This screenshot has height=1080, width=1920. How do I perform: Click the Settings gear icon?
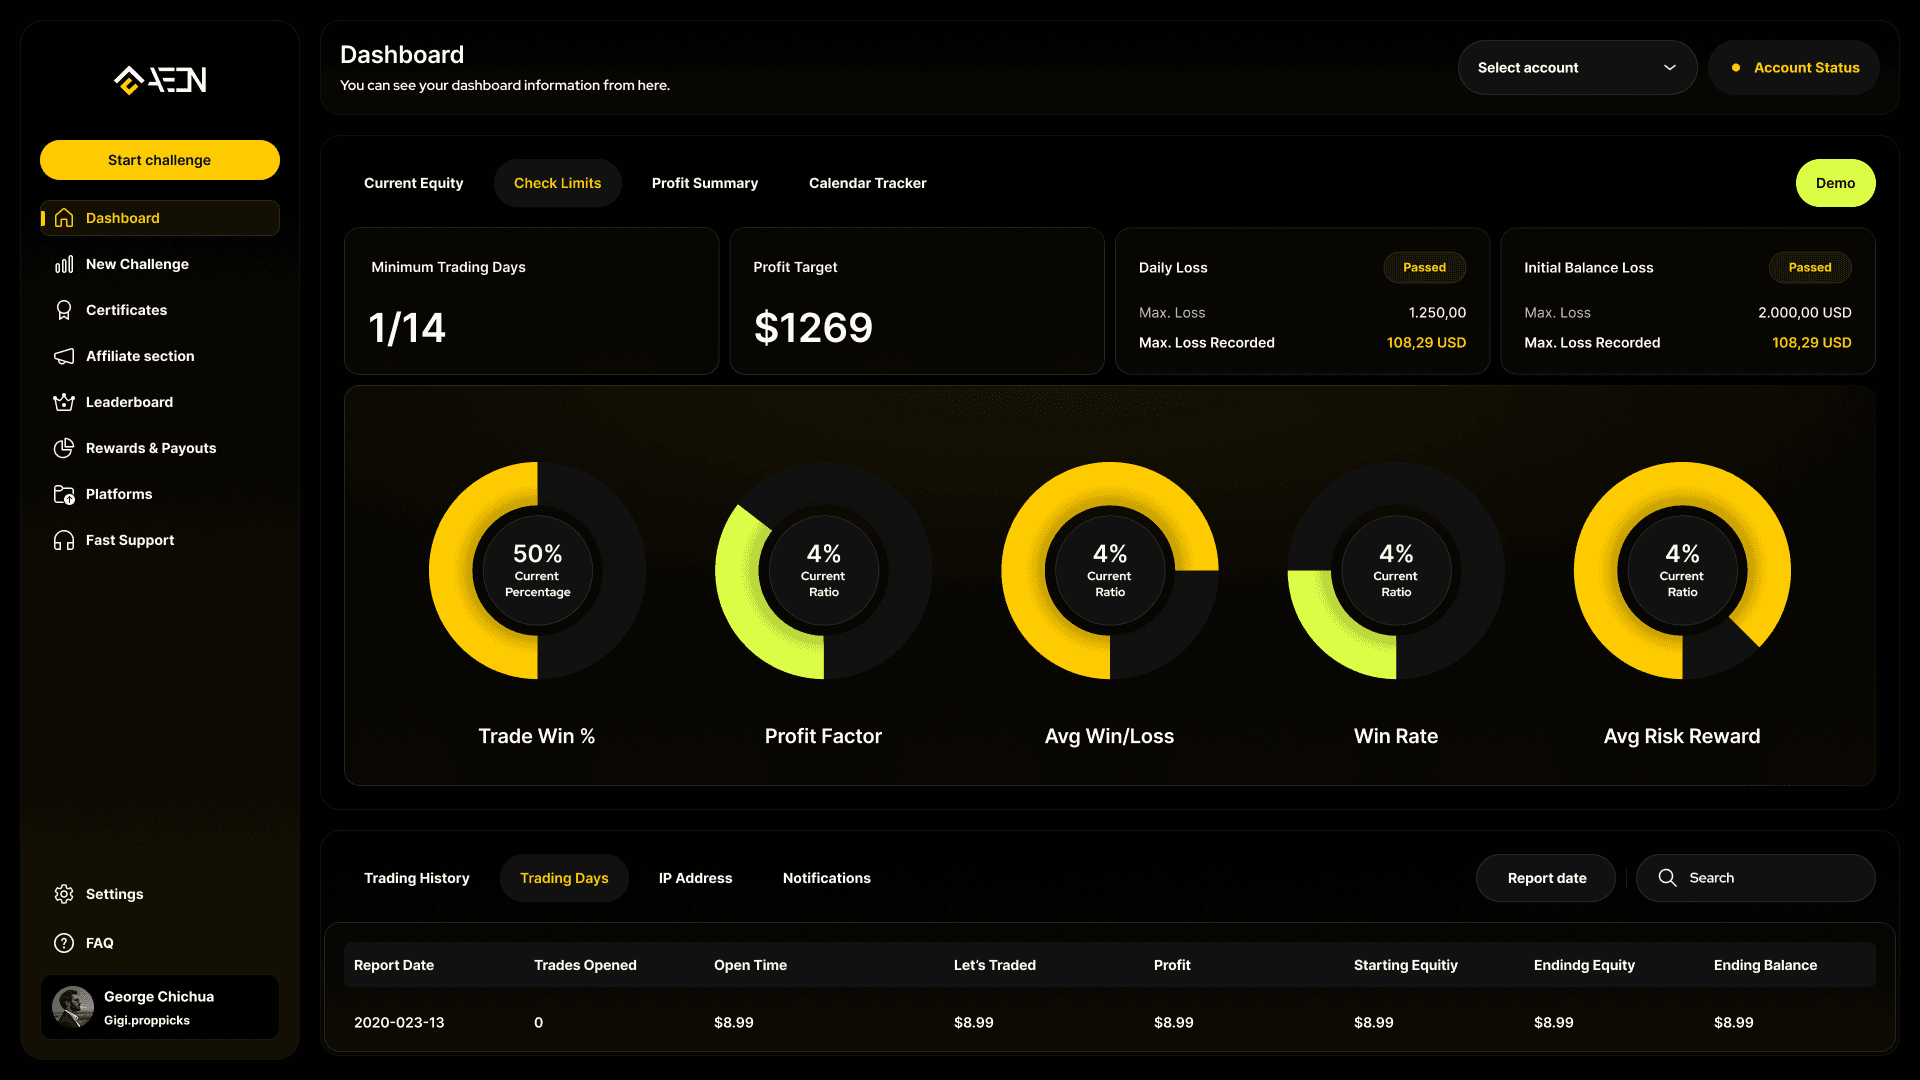64,894
